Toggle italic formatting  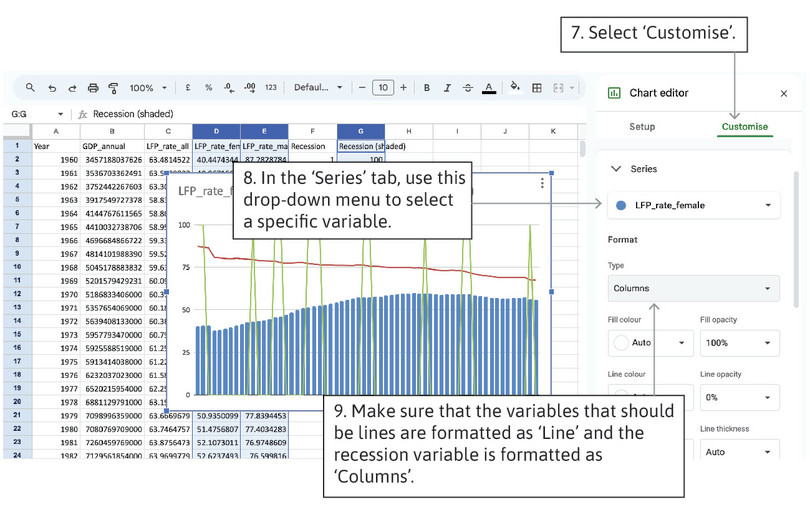(447, 88)
